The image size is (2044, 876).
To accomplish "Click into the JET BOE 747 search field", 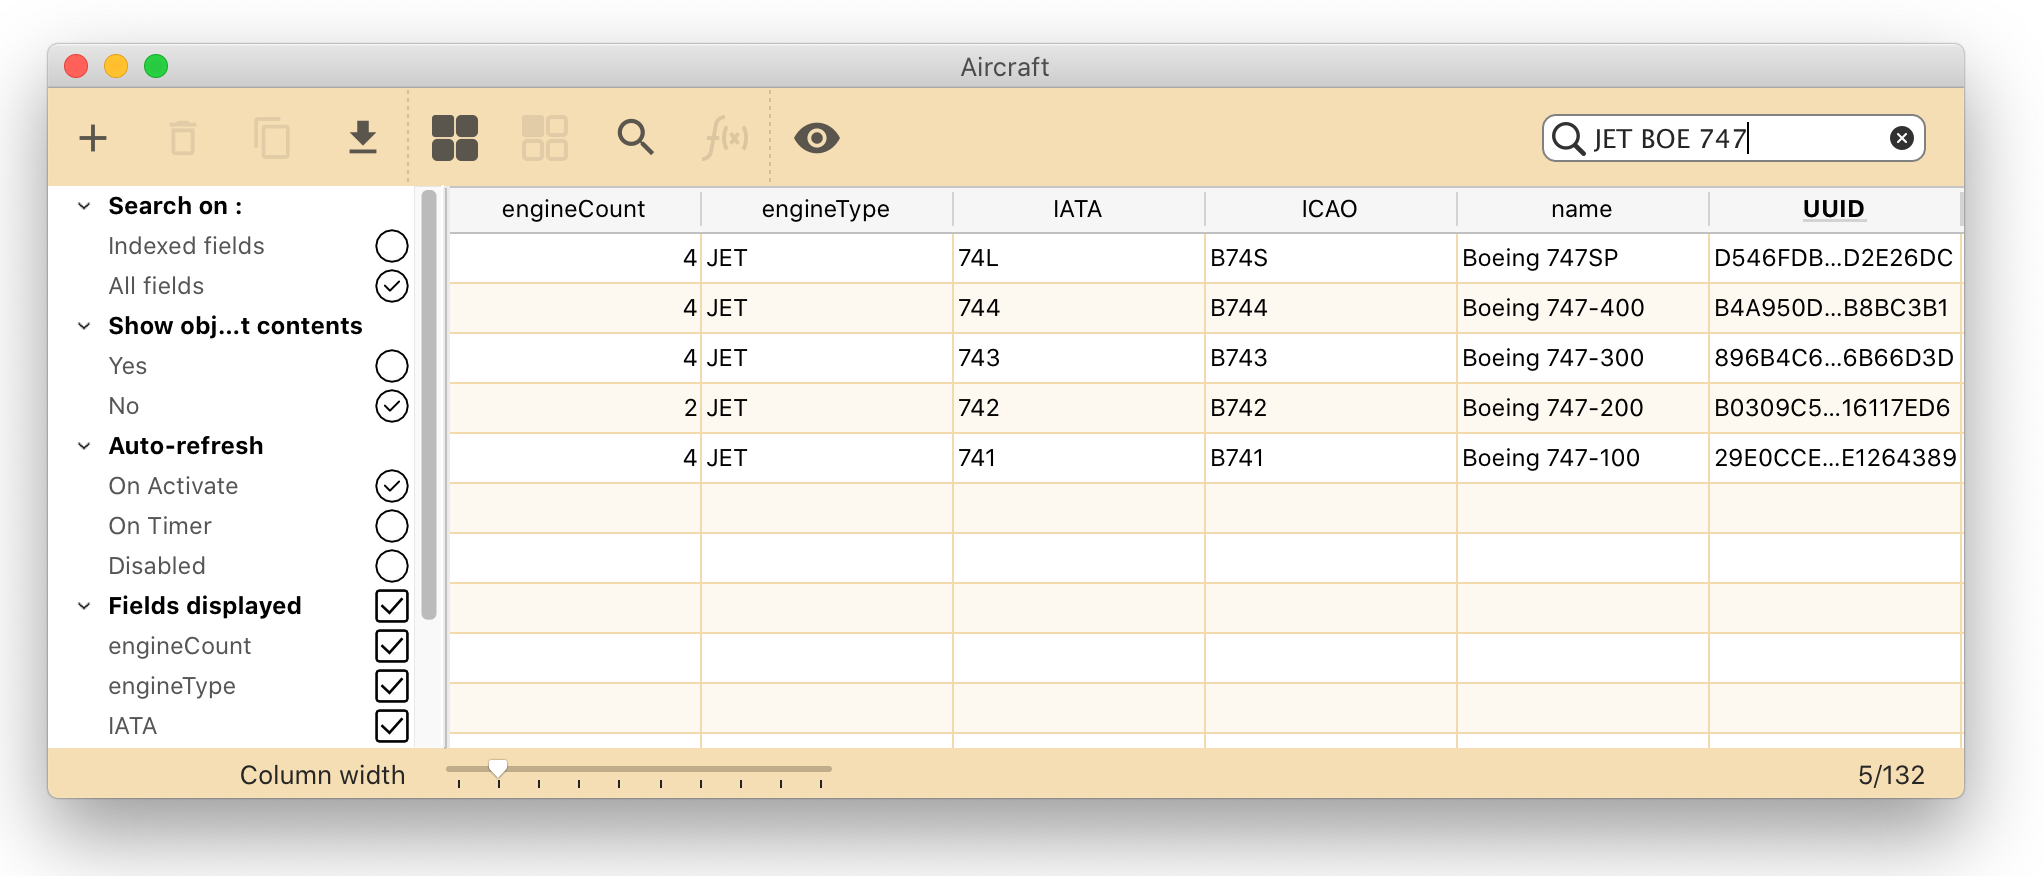I will pyautogui.click(x=1736, y=138).
